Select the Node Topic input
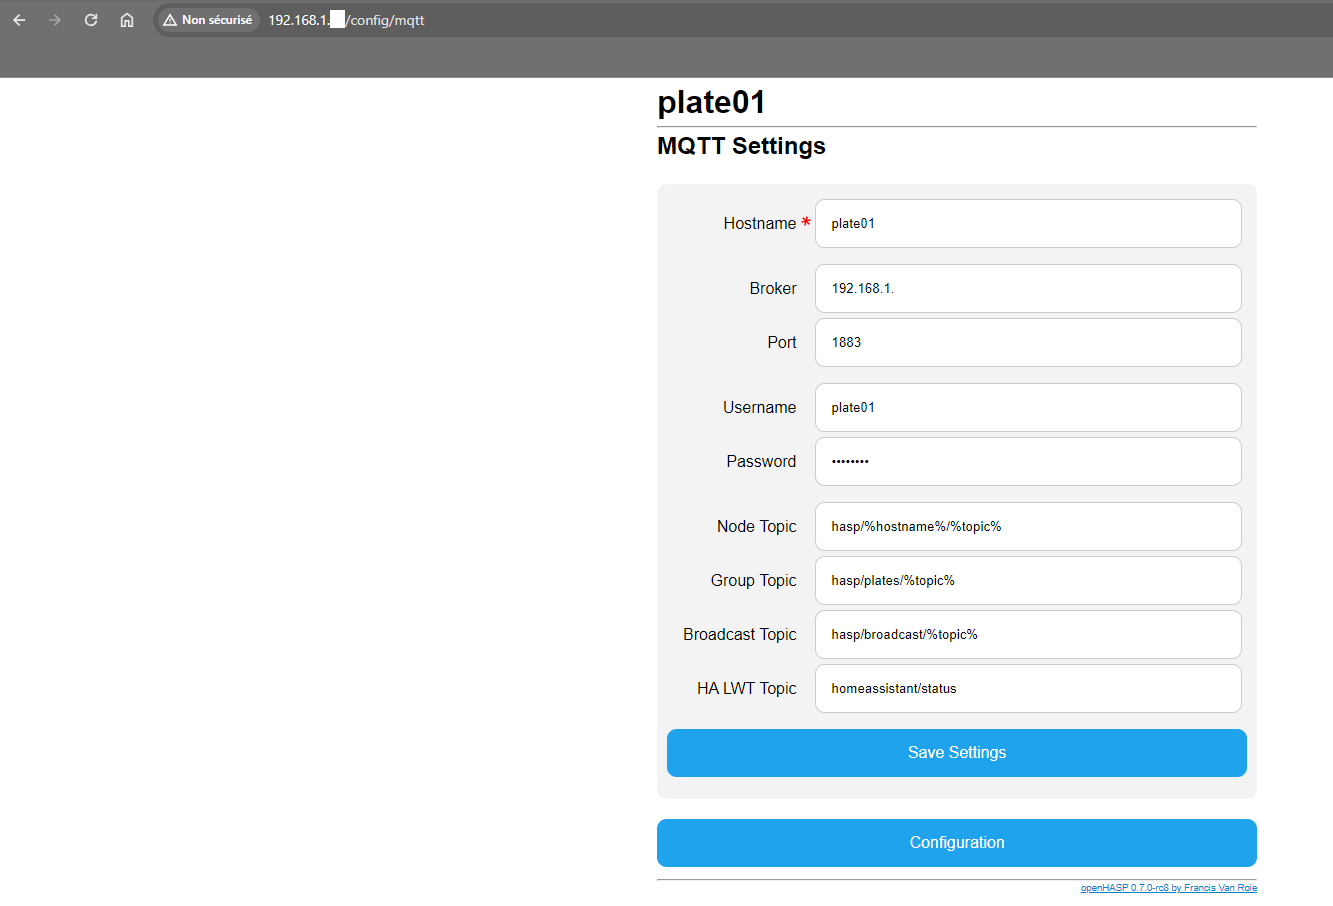 1028,527
